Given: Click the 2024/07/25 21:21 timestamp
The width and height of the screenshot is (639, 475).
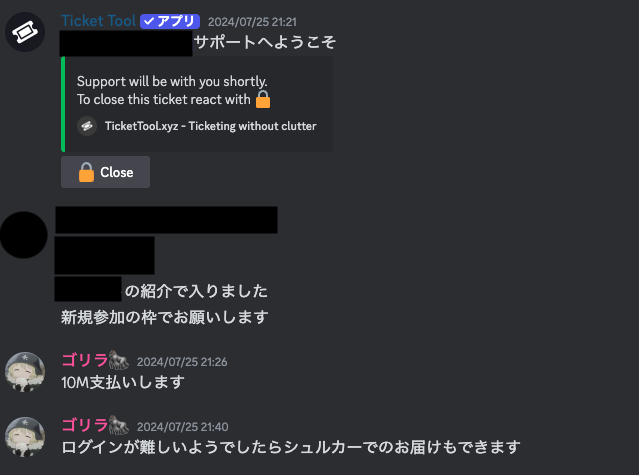Looking at the screenshot, I should (x=252, y=22).
